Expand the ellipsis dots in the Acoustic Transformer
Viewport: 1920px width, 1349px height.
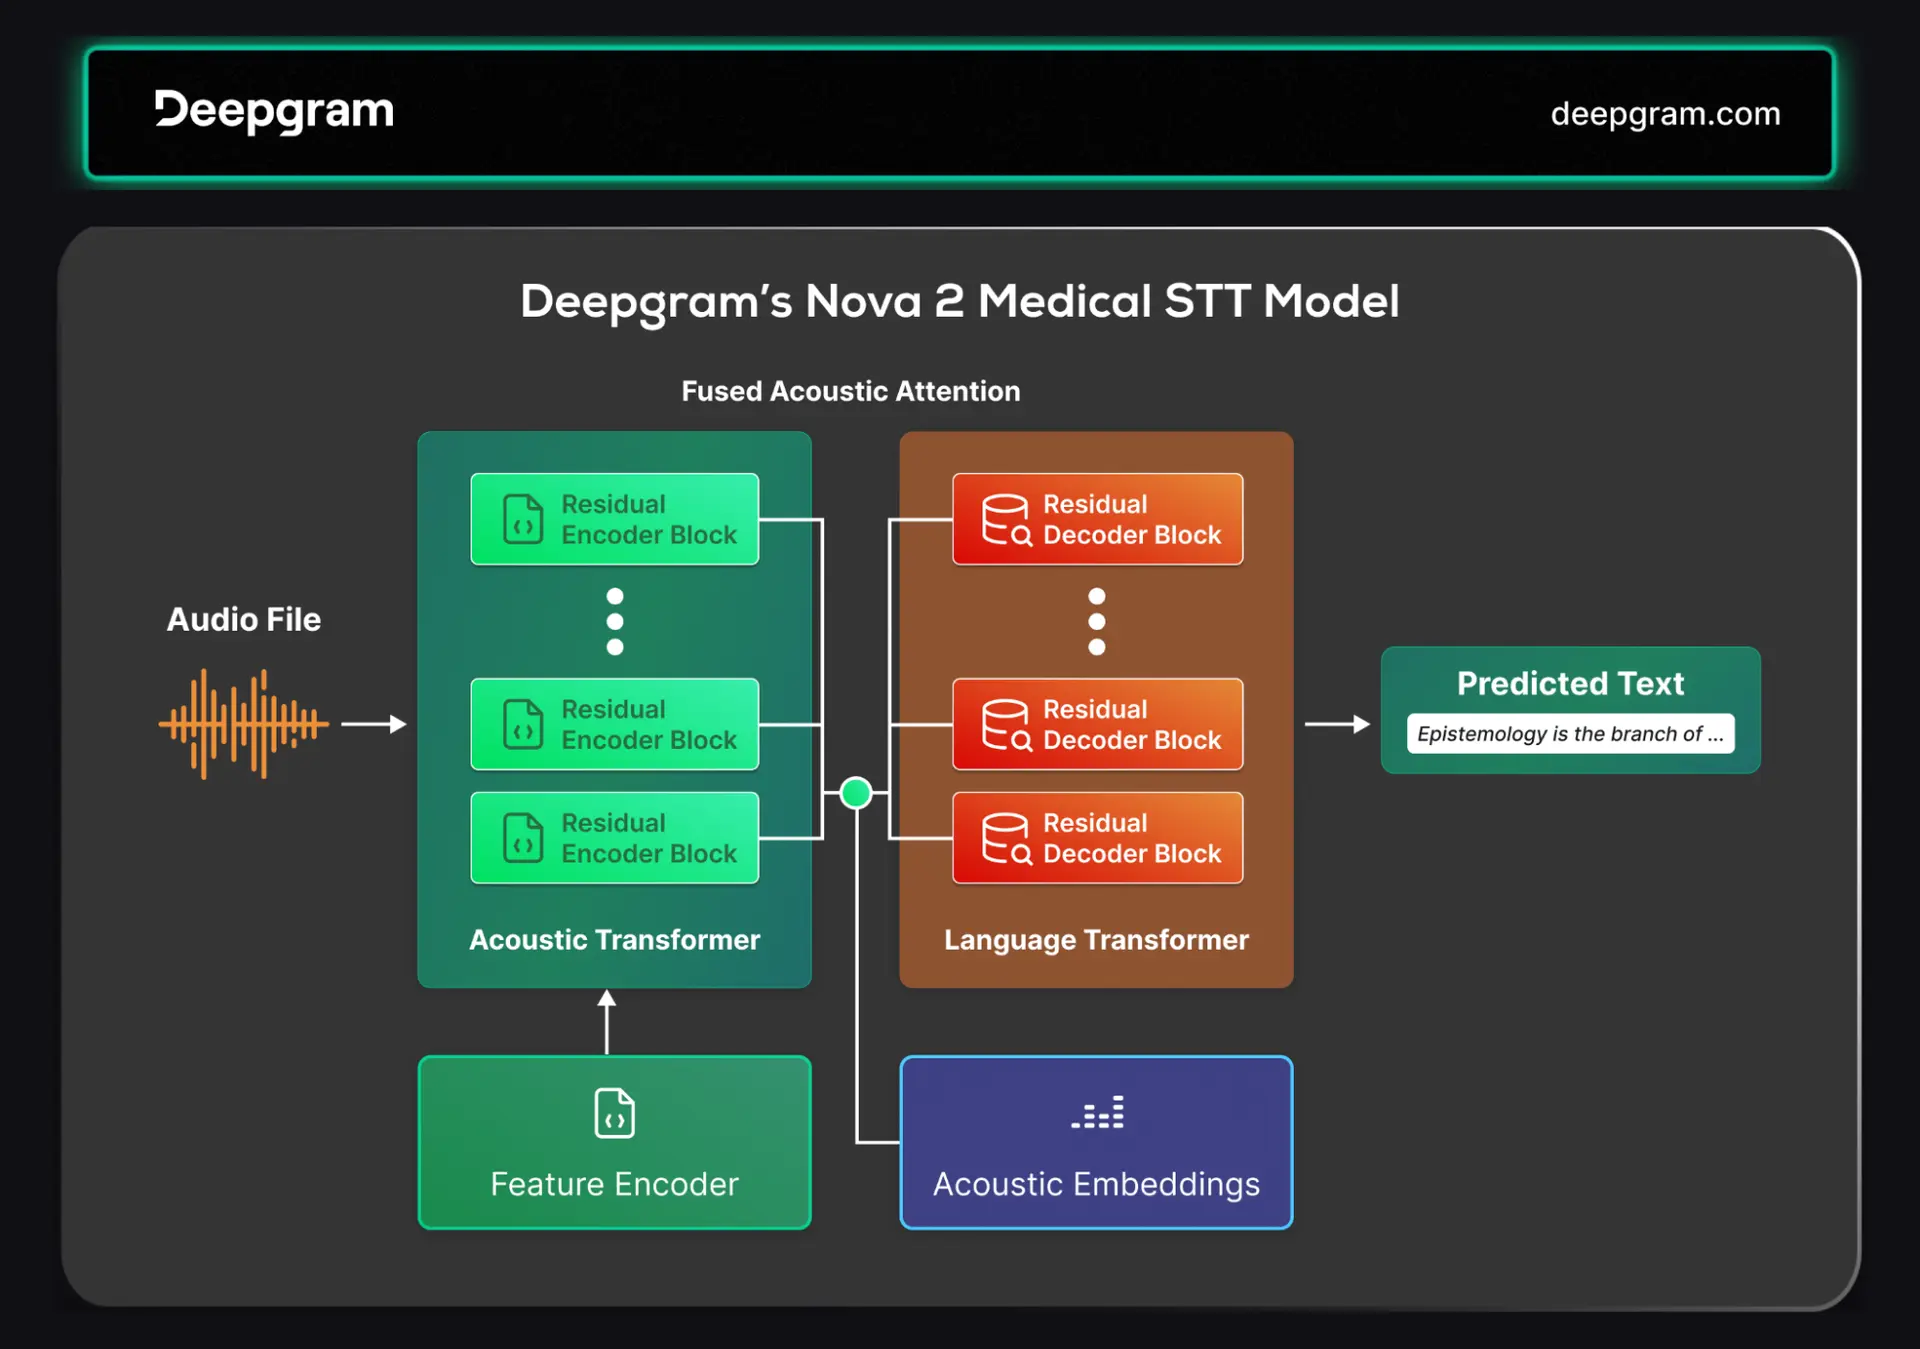(614, 621)
